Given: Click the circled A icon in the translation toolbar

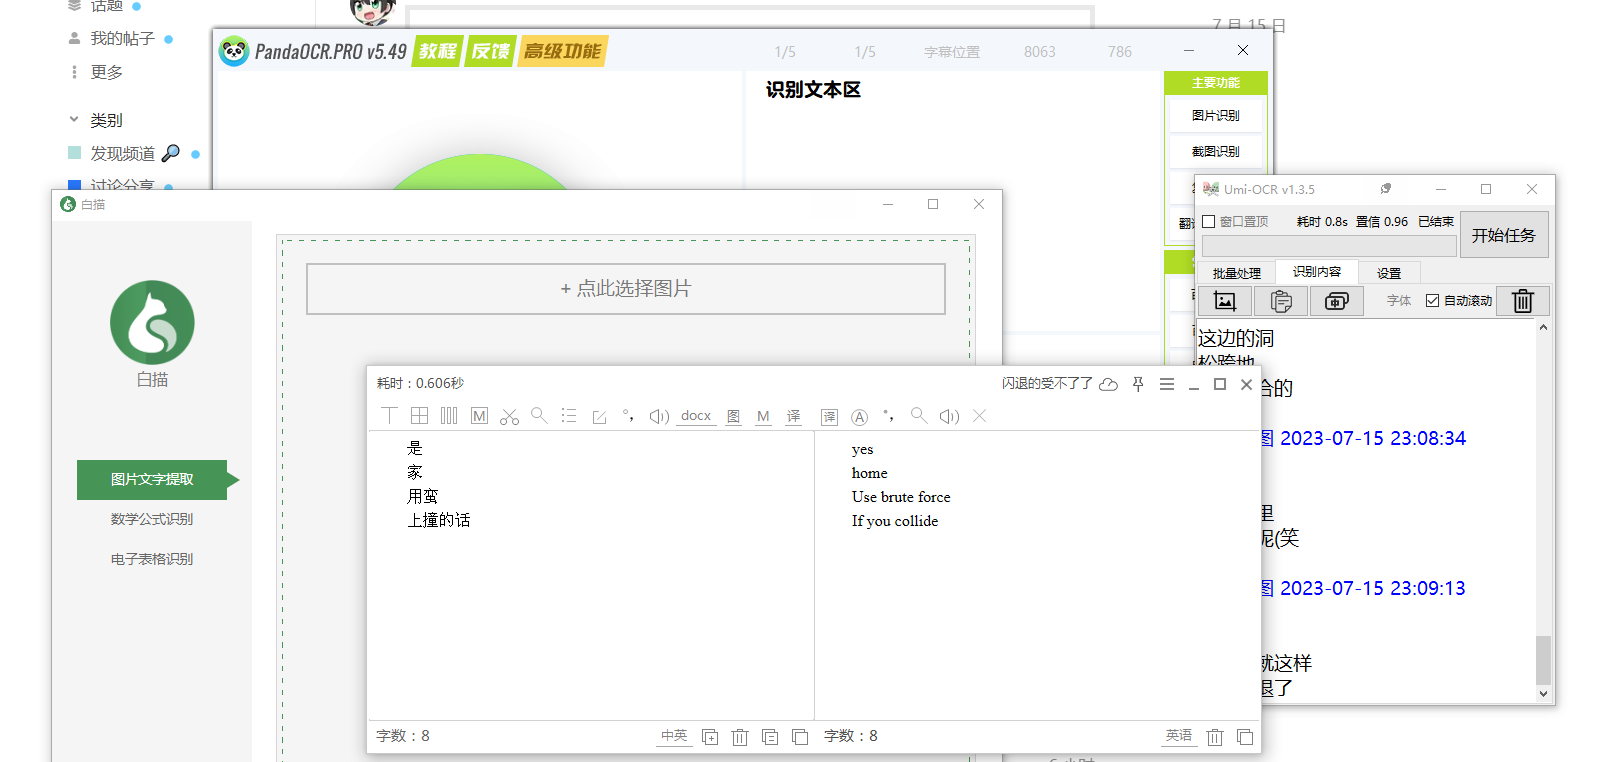Looking at the screenshot, I should pyautogui.click(x=859, y=417).
